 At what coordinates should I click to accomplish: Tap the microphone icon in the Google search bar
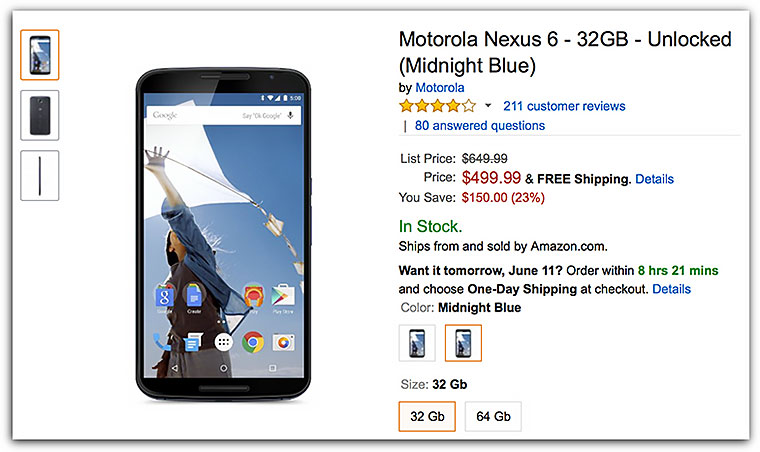coord(290,117)
